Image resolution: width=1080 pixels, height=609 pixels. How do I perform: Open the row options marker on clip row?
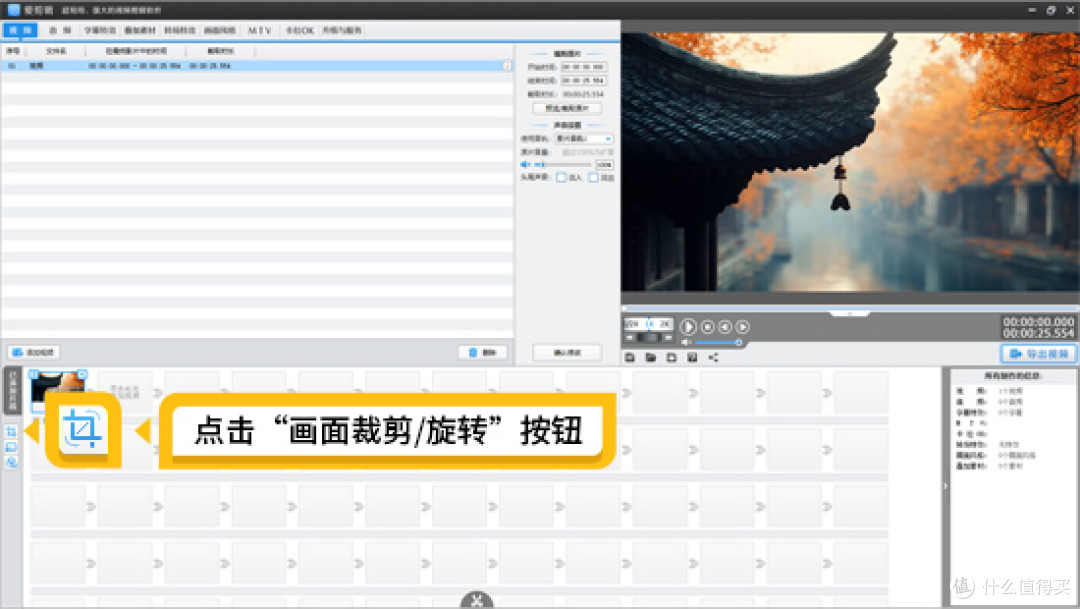coord(508,66)
